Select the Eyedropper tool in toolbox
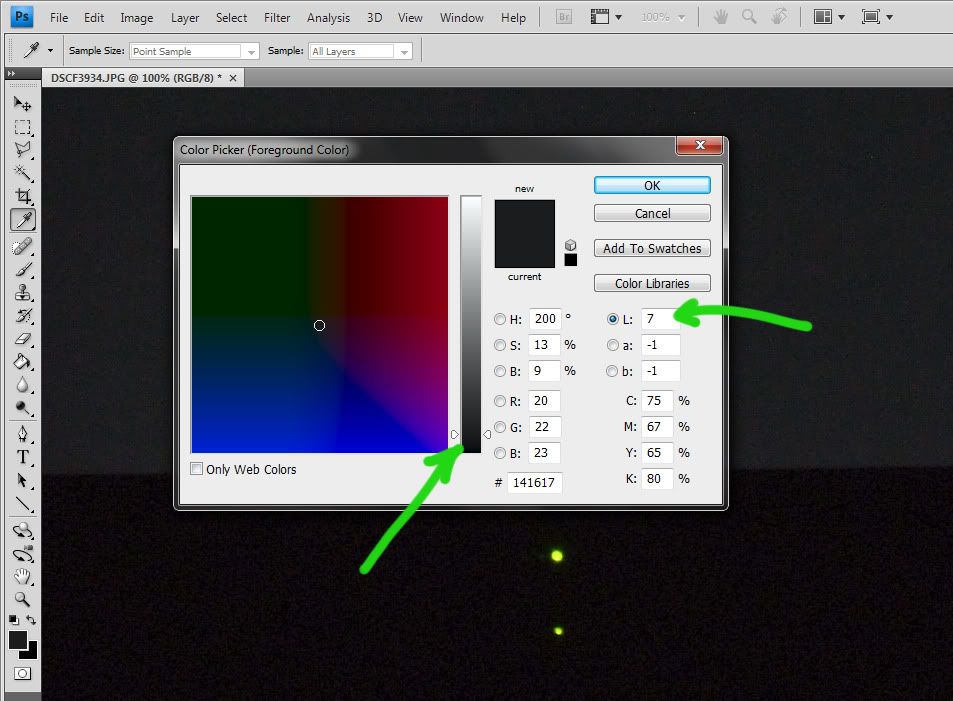Image resolution: width=953 pixels, height=701 pixels. pos(22,220)
